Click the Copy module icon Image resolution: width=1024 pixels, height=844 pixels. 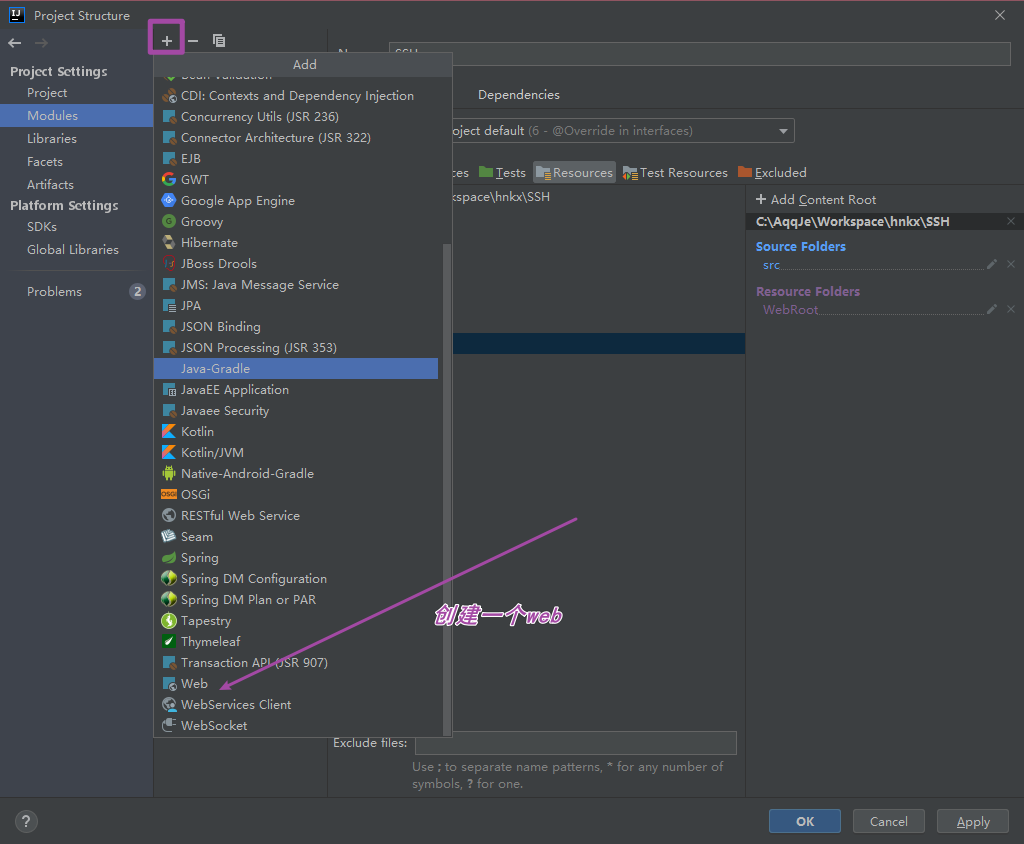[219, 41]
